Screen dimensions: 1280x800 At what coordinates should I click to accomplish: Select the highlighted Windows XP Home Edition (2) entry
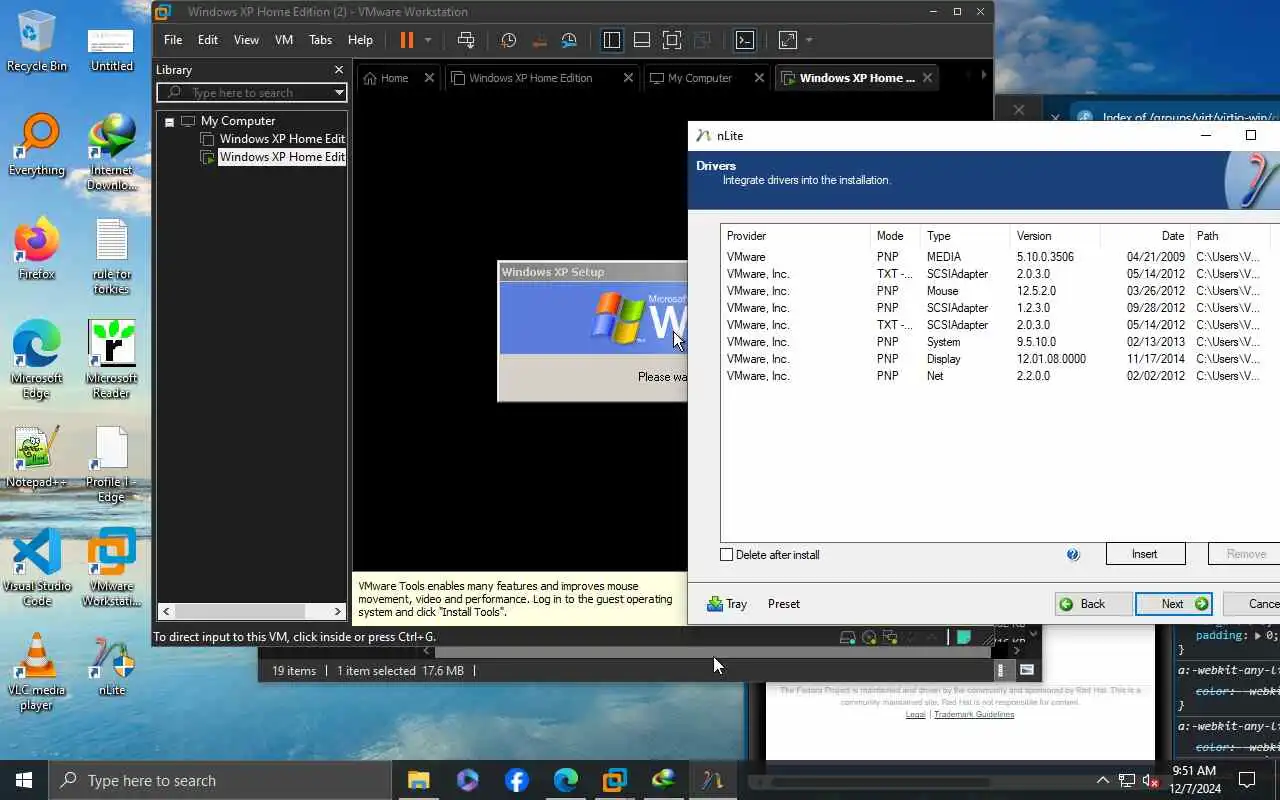coord(282,157)
